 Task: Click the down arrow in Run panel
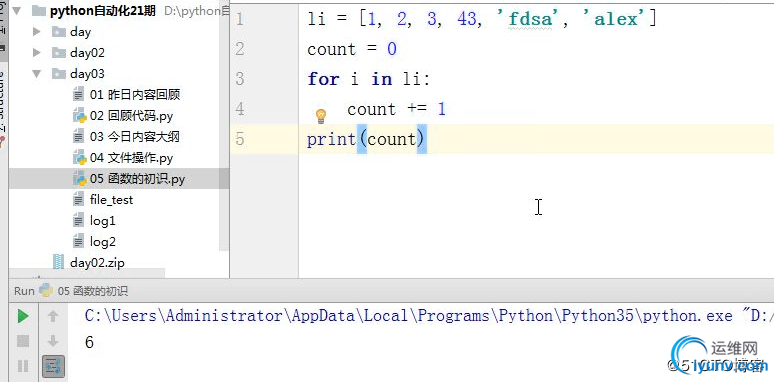pyautogui.click(x=53, y=341)
